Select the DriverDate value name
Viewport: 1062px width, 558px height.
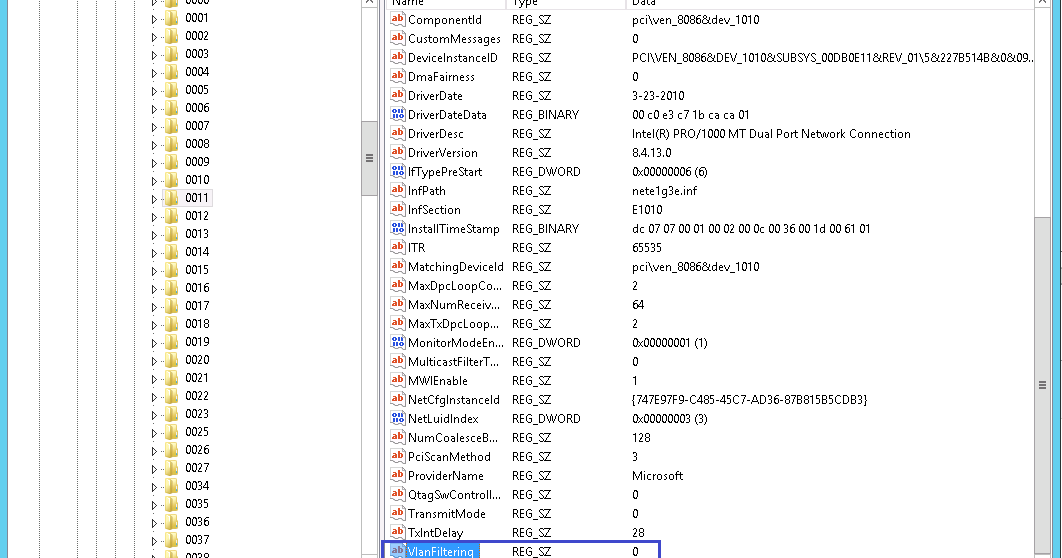click(435, 95)
